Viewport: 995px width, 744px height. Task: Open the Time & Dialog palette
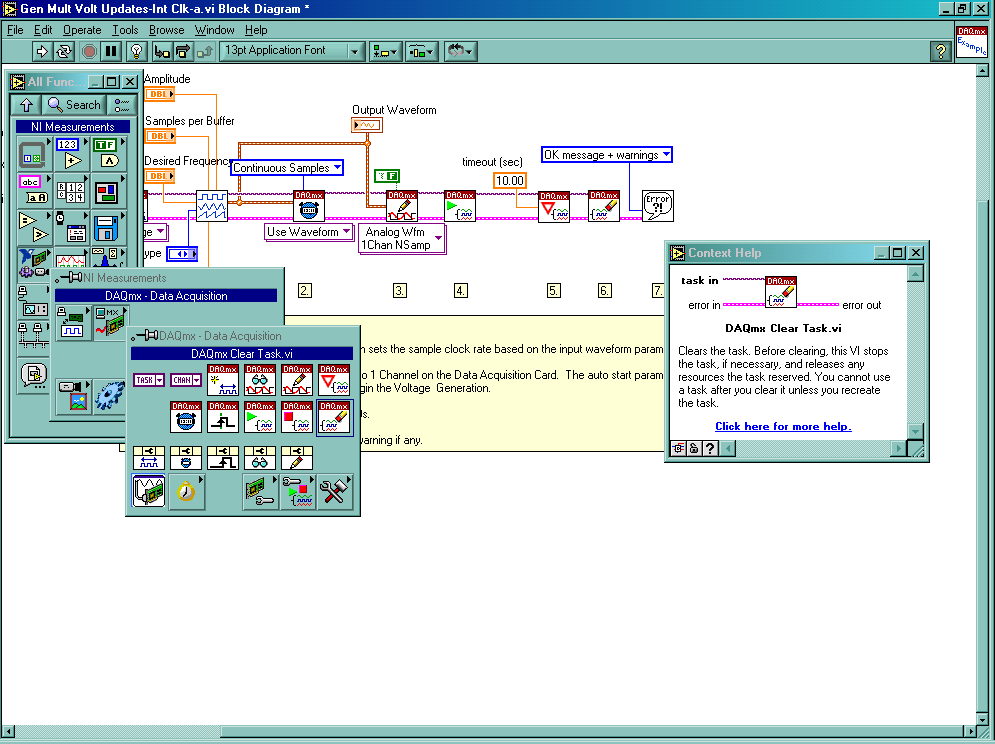point(69,227)
